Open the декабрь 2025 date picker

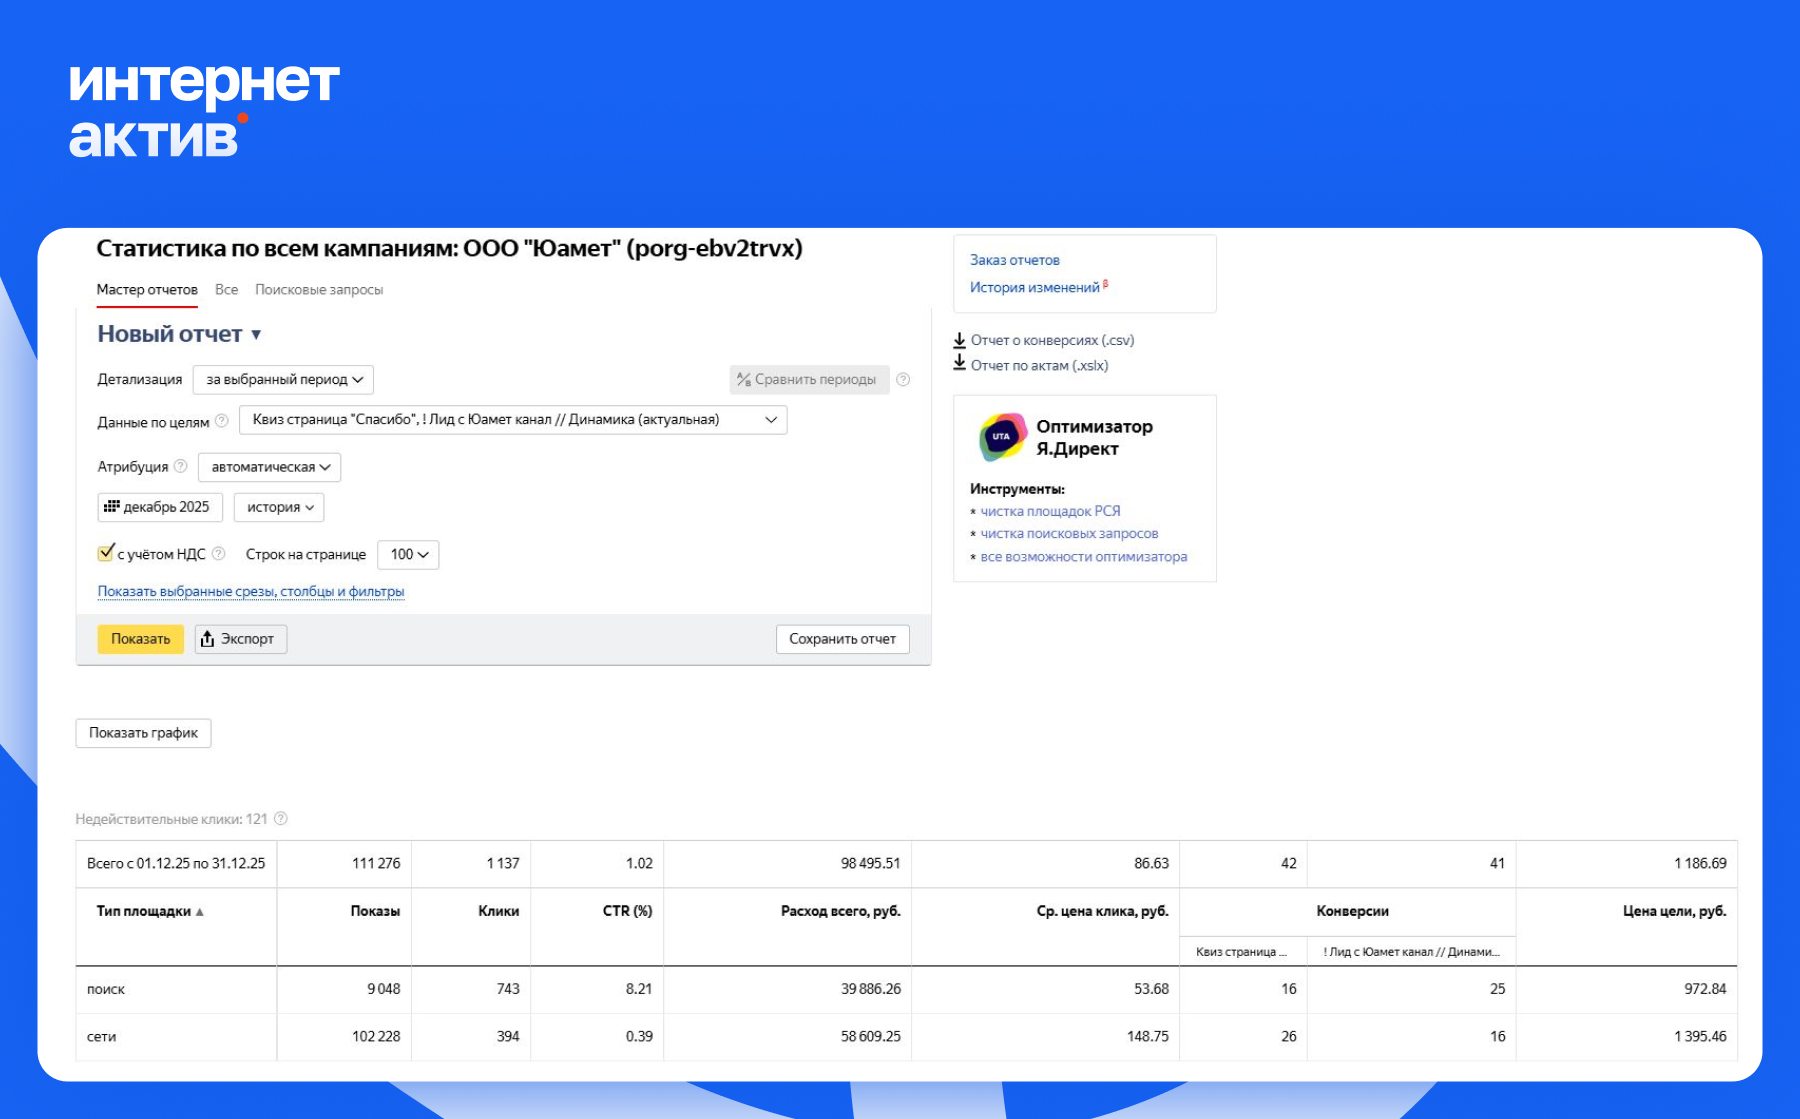tap(160, 507)
